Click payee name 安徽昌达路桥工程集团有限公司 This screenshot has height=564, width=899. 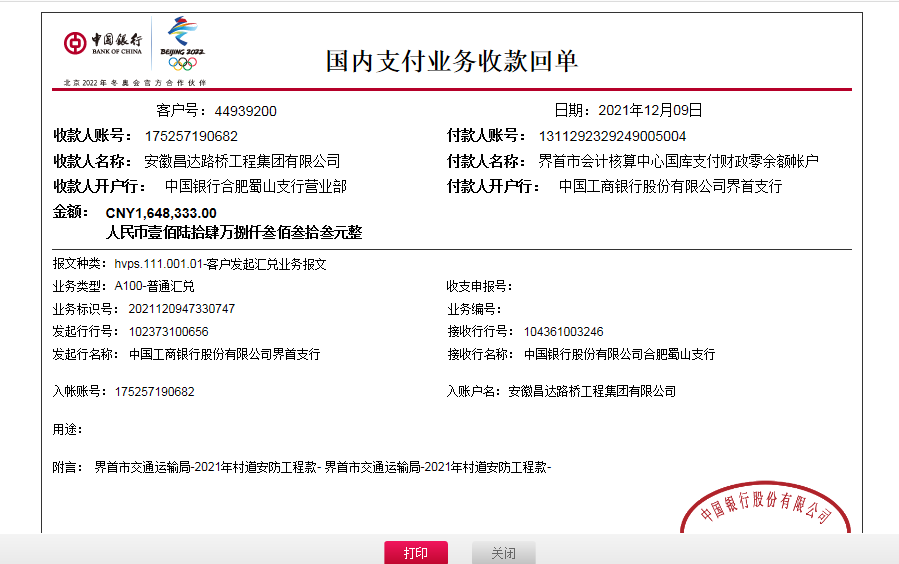pyautogui.click(x=242, y=161)
